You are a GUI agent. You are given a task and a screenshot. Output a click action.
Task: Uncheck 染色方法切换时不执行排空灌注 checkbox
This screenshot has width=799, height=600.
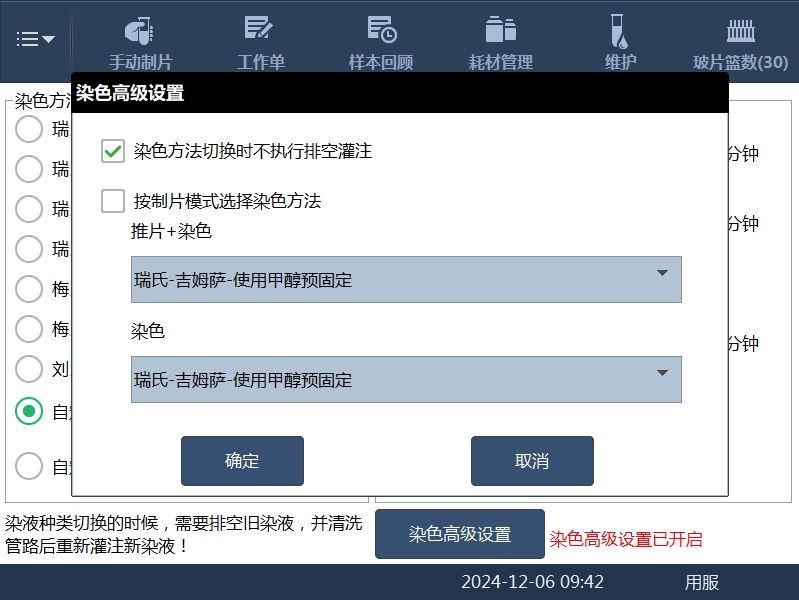pyautogui.click(x=113, y=152)
